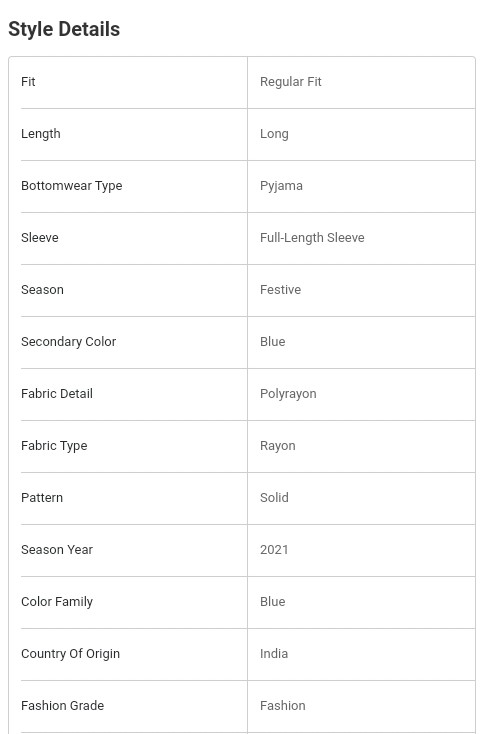Select the Length row label
Viewport: 482px width, 734px height.
tap(41, 134)
